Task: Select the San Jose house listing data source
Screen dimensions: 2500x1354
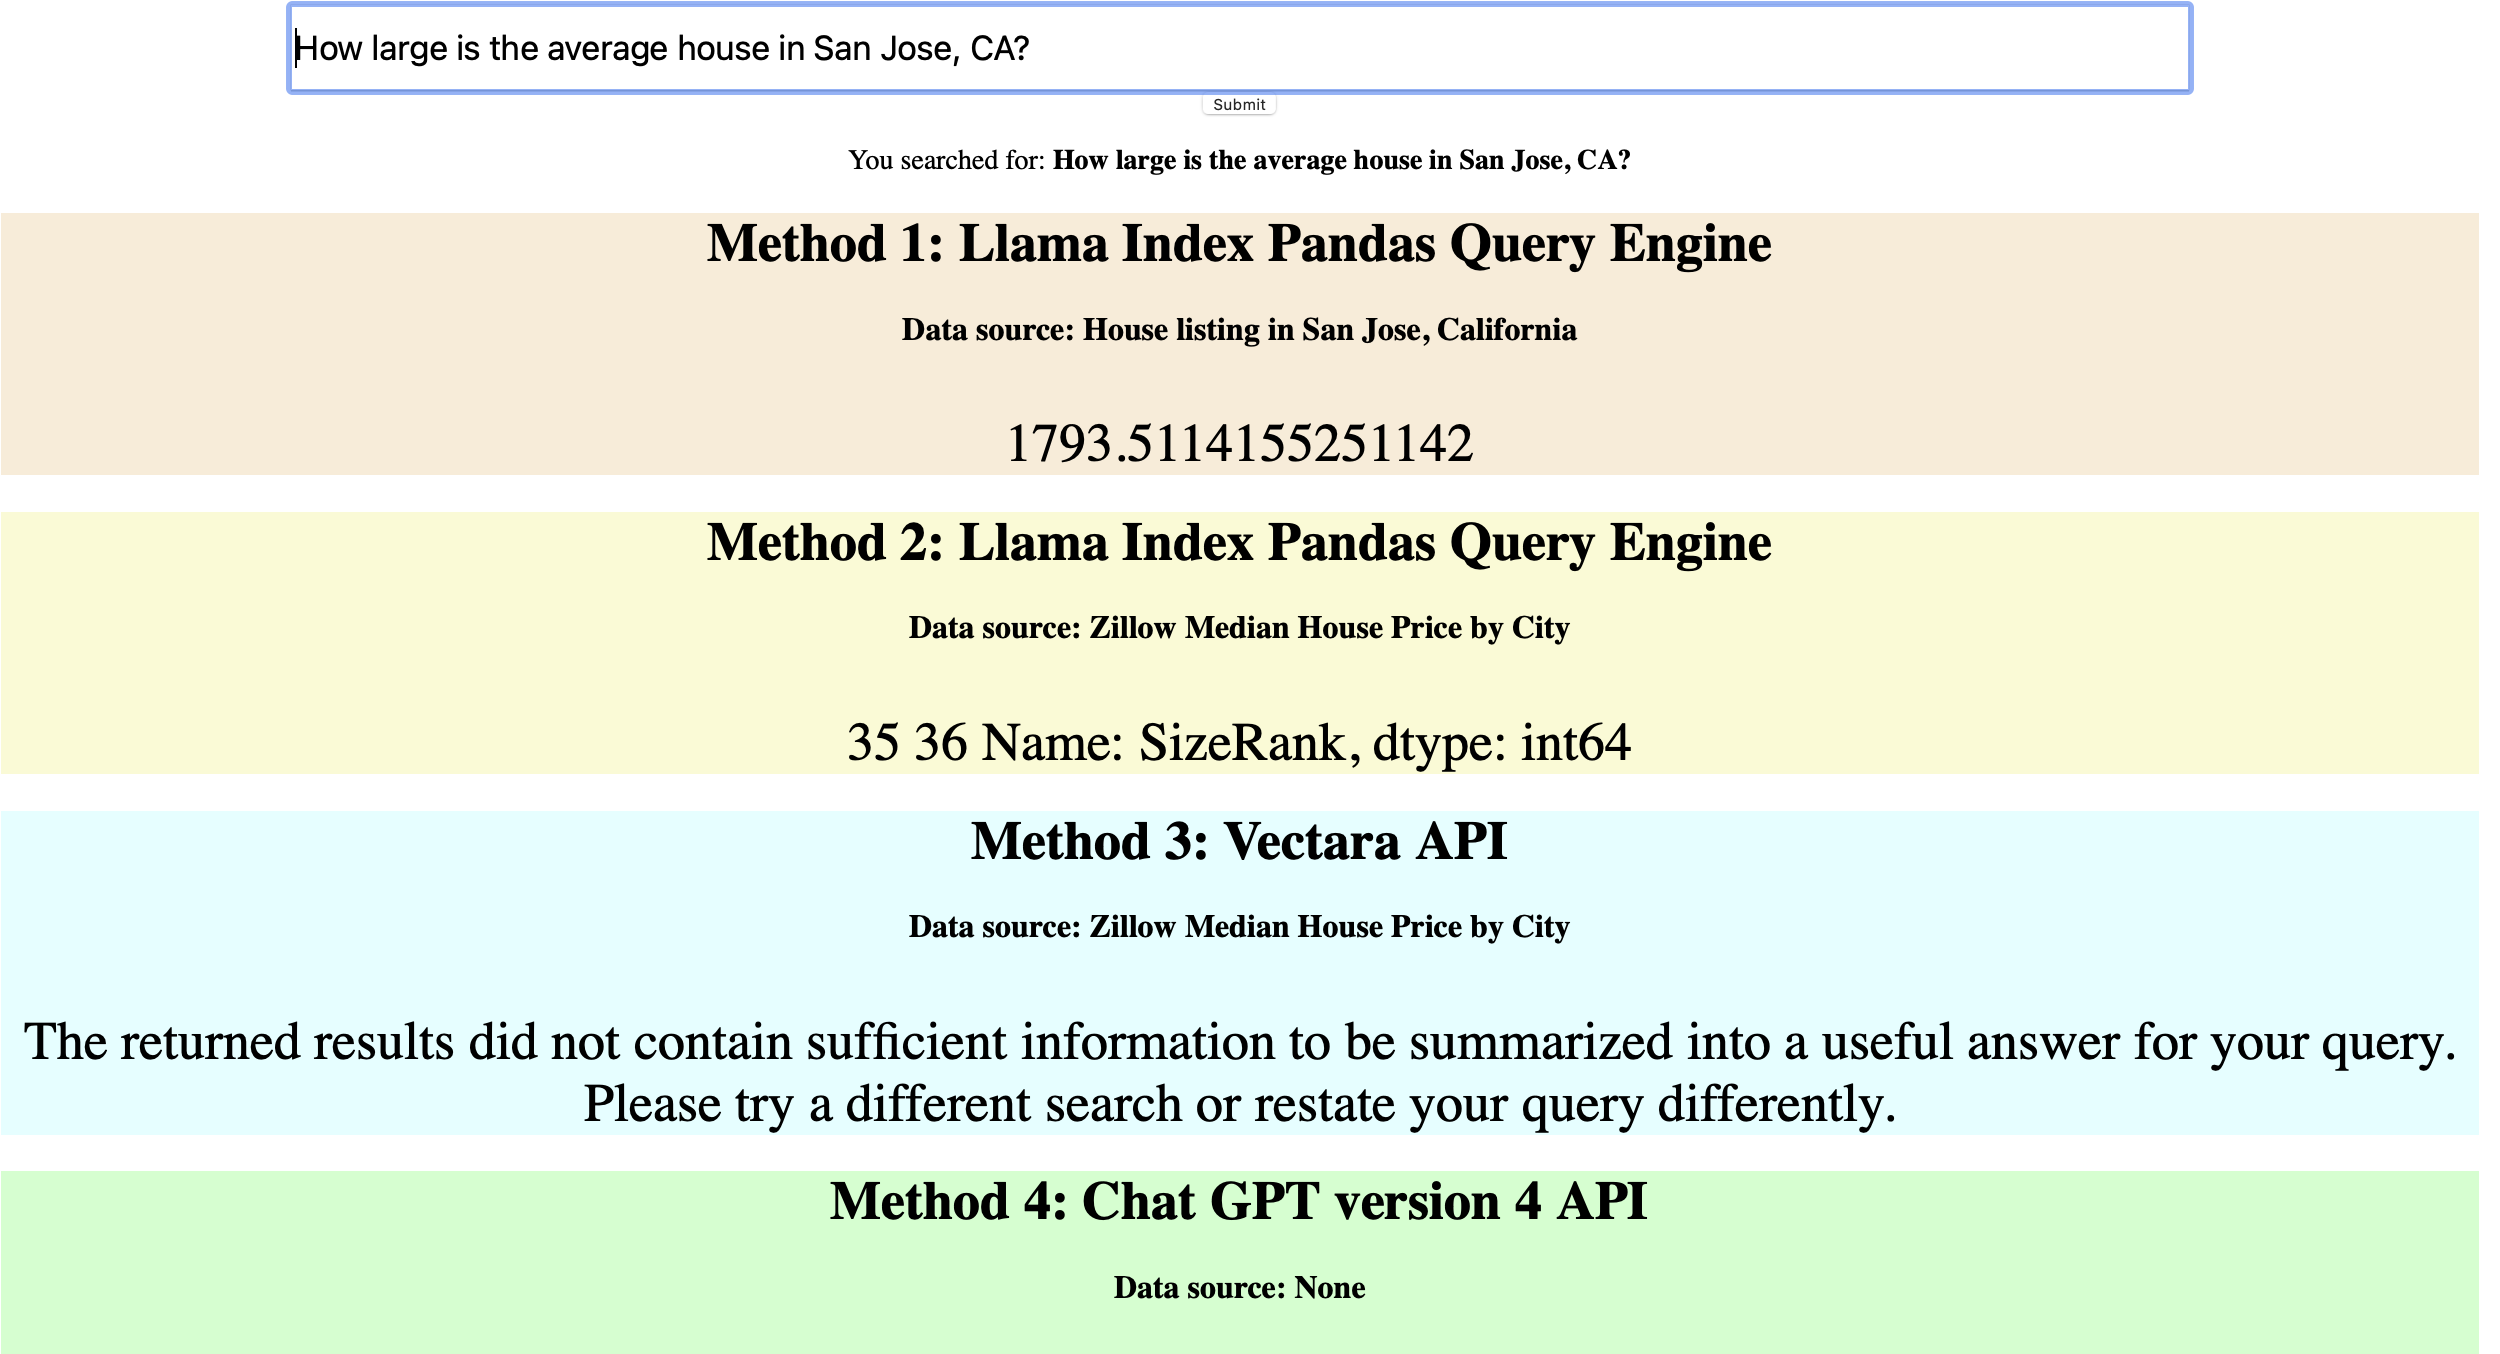Action: tap(1239, 330)
